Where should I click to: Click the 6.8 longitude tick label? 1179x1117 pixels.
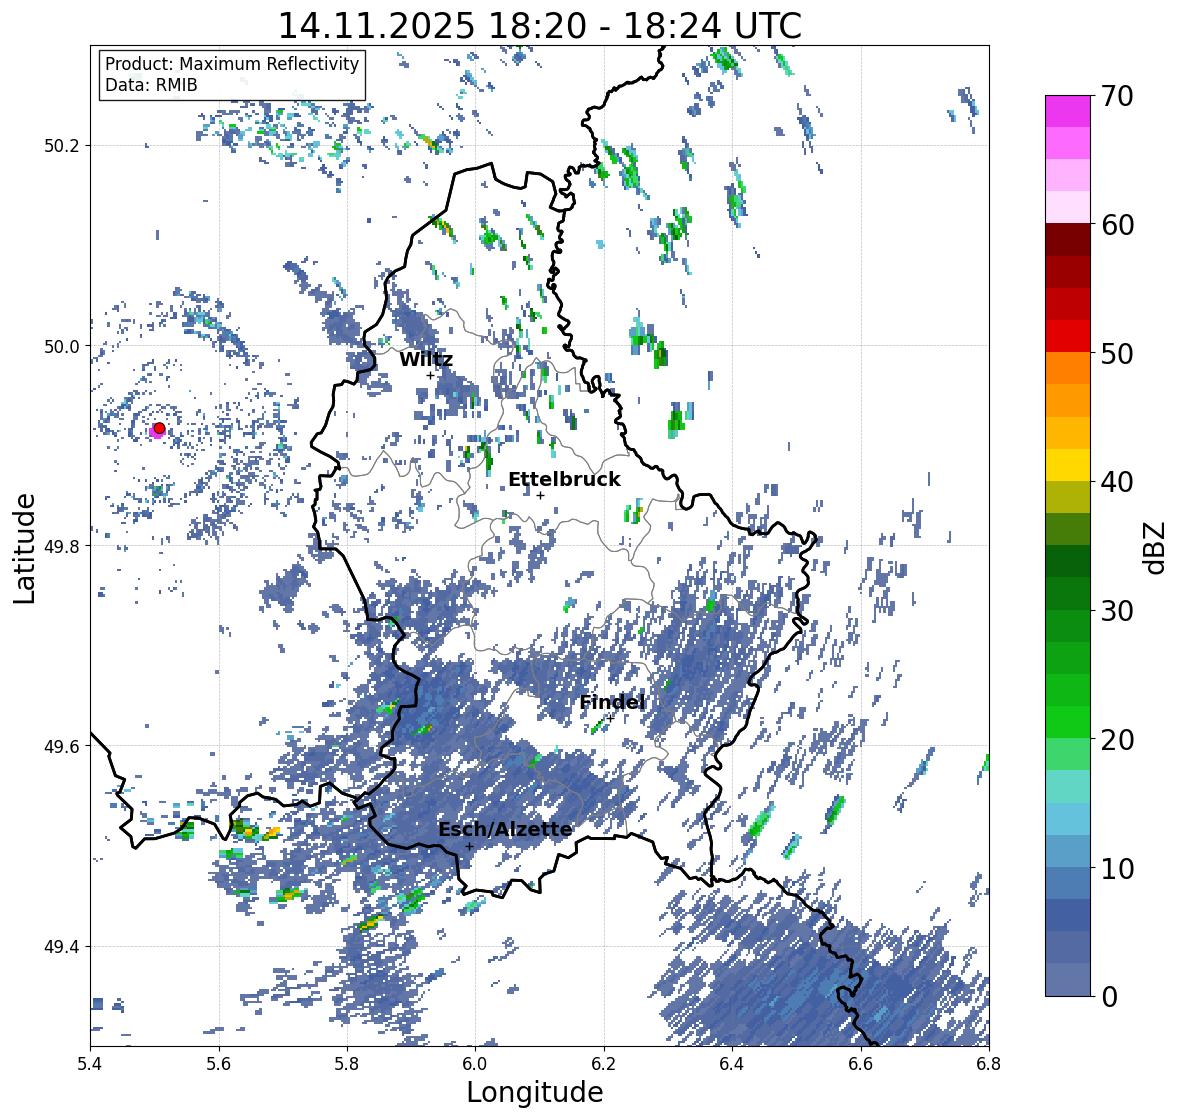click(989, 1064)
